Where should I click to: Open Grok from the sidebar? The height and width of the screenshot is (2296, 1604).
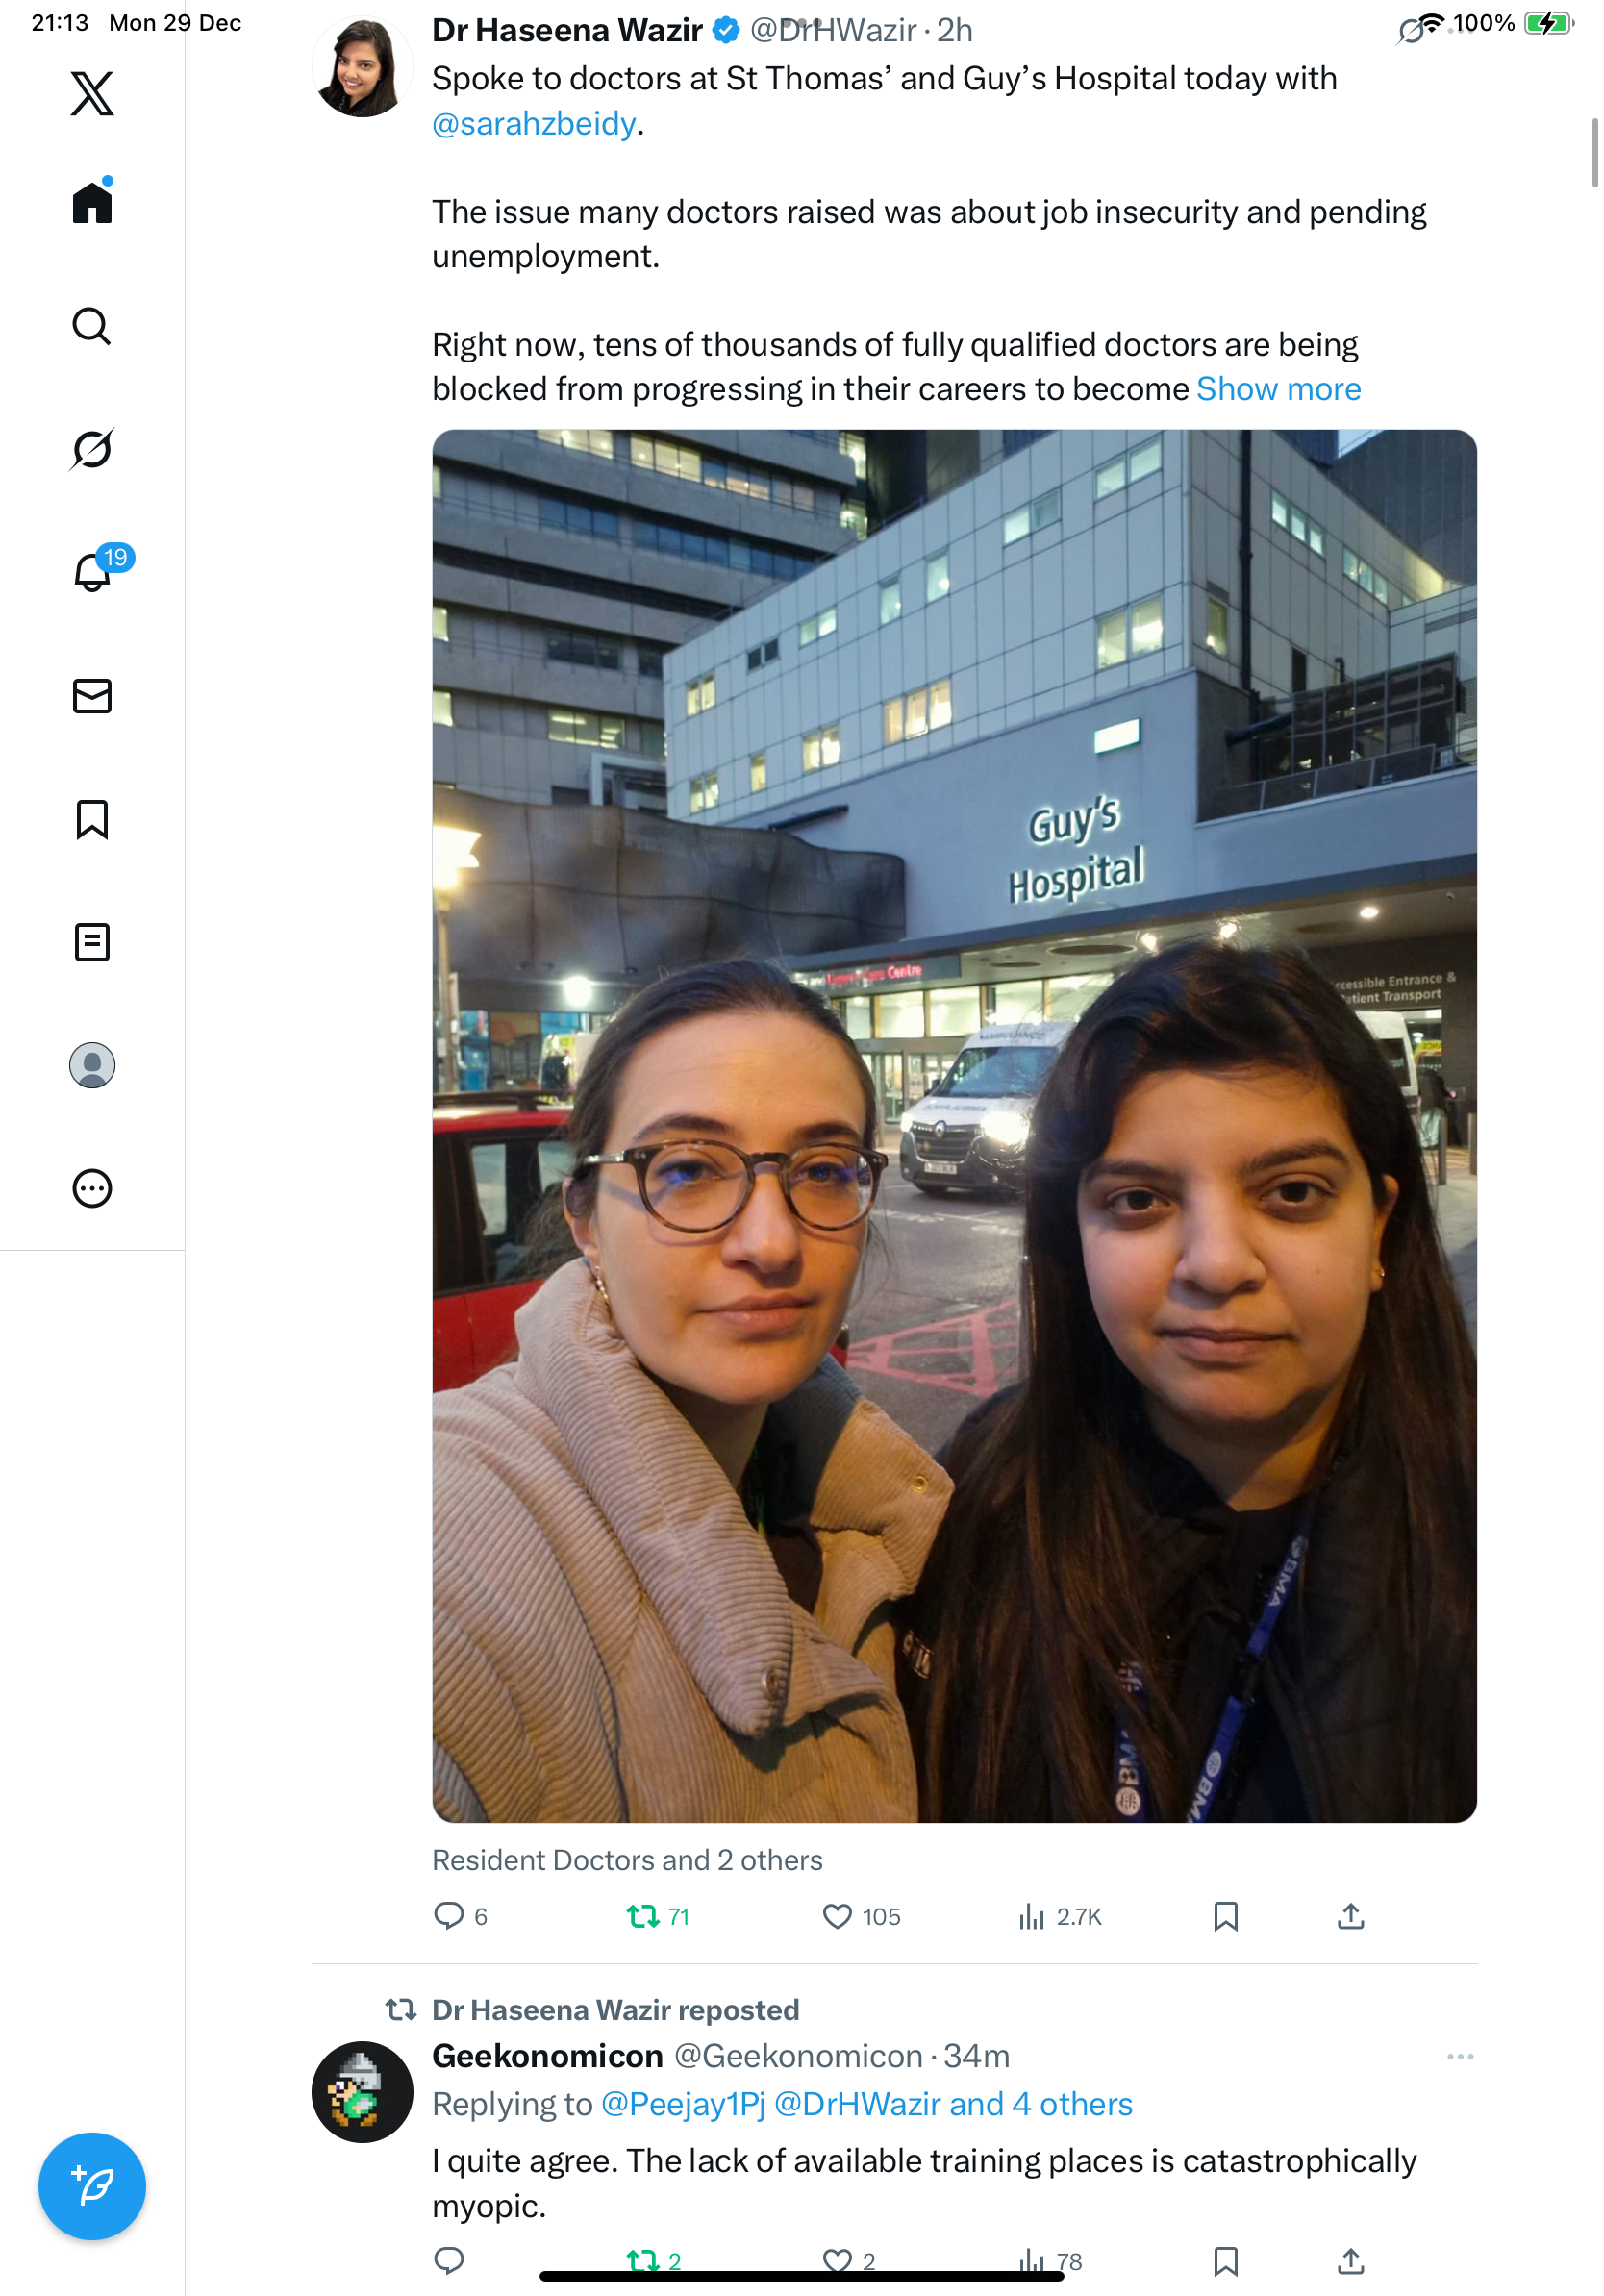[x=92, y=449]
